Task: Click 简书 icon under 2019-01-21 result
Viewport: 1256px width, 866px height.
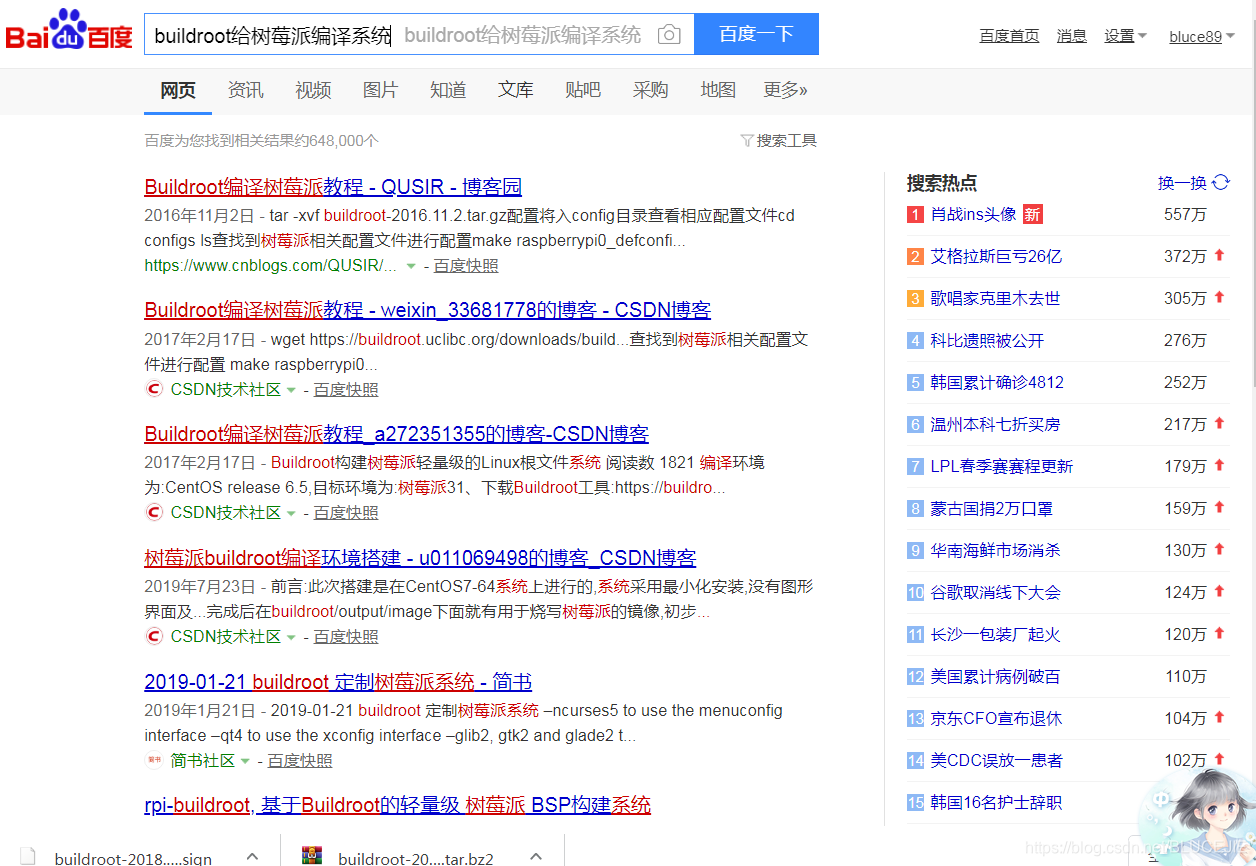Action: (x=154, y=760)
